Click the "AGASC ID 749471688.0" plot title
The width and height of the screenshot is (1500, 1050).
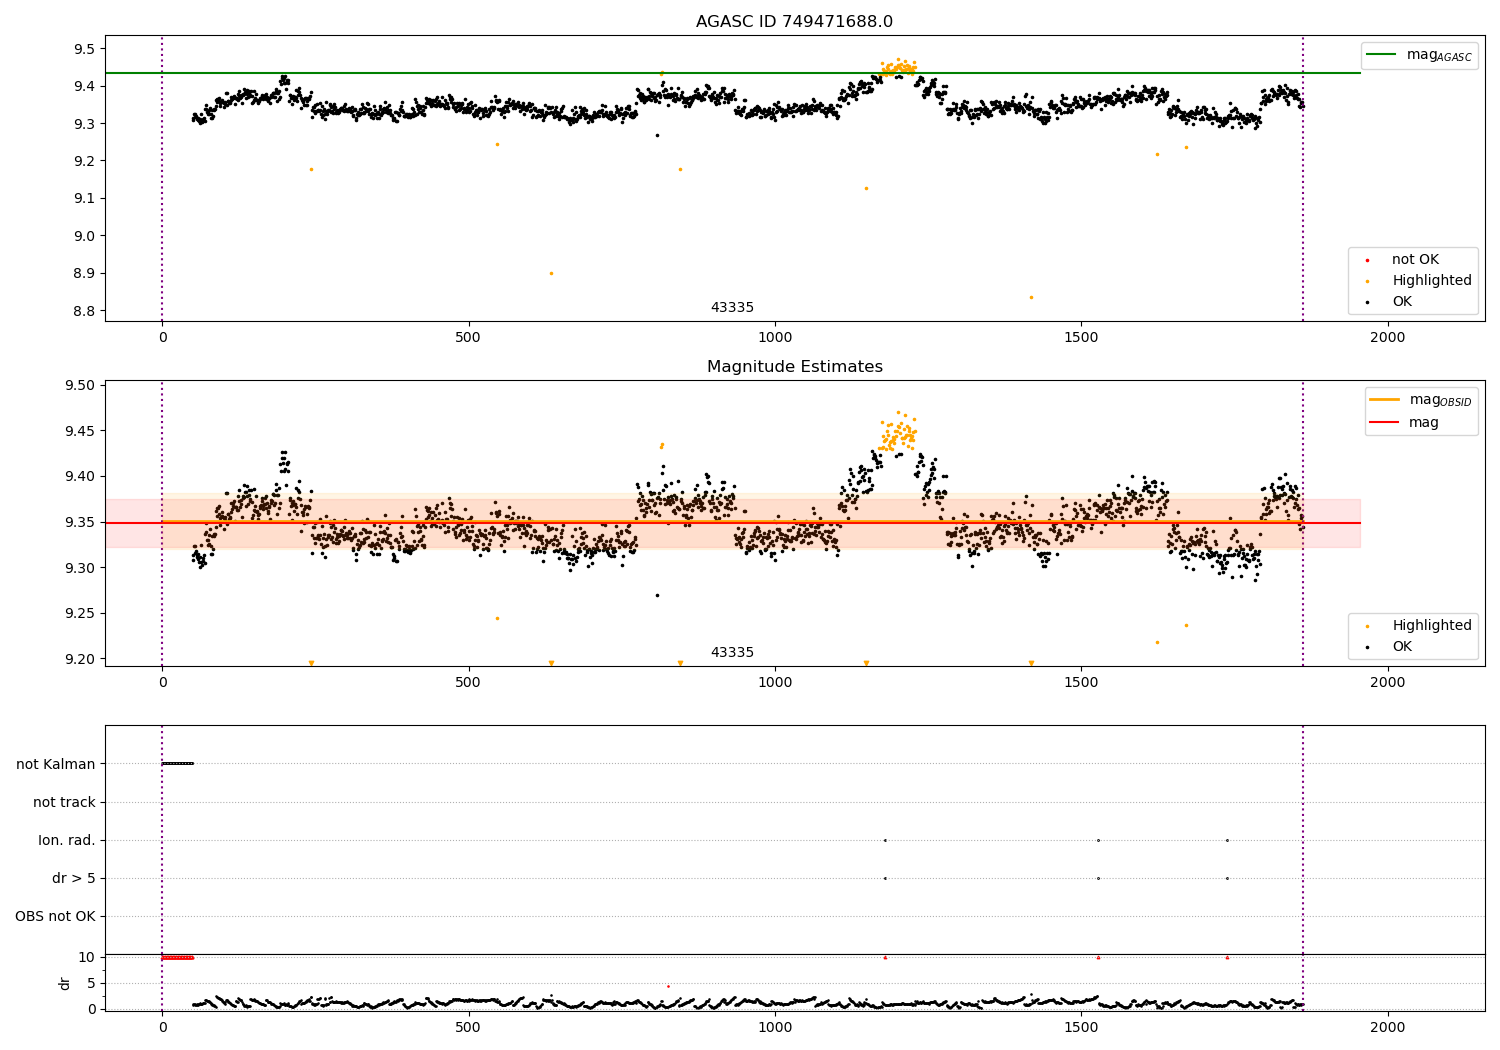point(794,22)
